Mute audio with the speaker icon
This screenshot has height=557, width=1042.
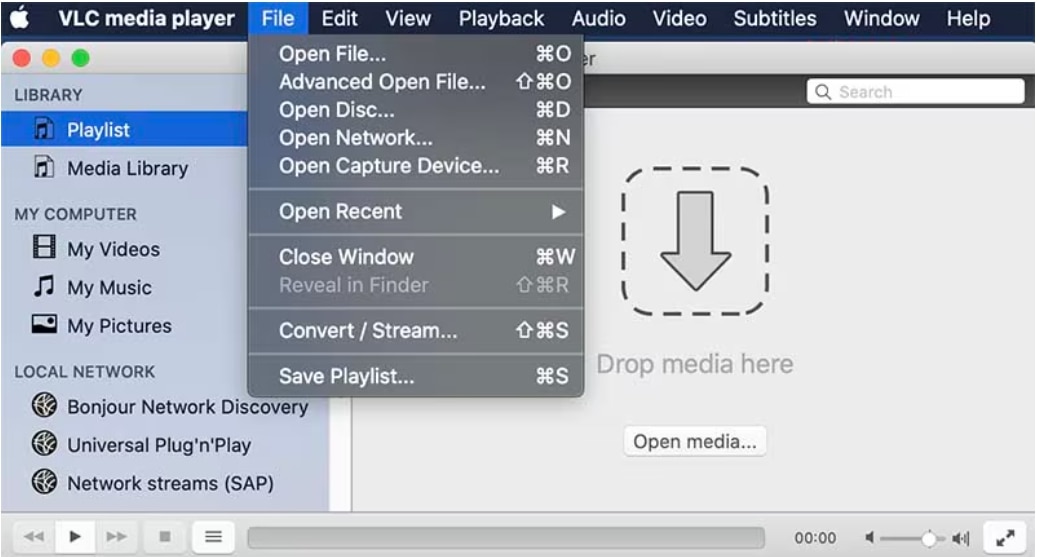pos(869,537)
